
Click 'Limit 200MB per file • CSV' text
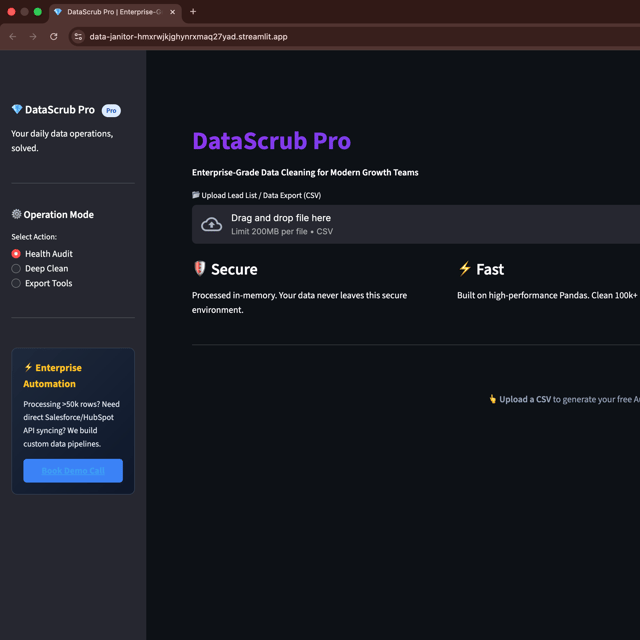click(282, 231)
